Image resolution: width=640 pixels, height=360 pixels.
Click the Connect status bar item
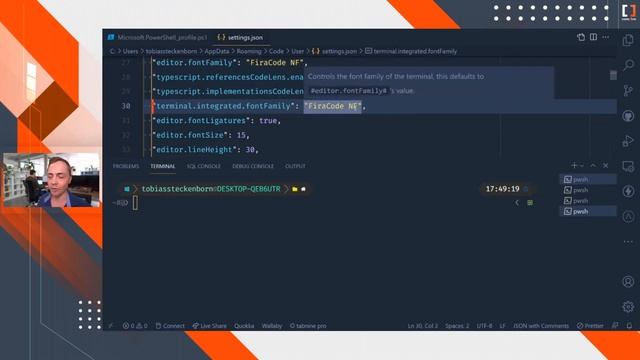(170, 326)
